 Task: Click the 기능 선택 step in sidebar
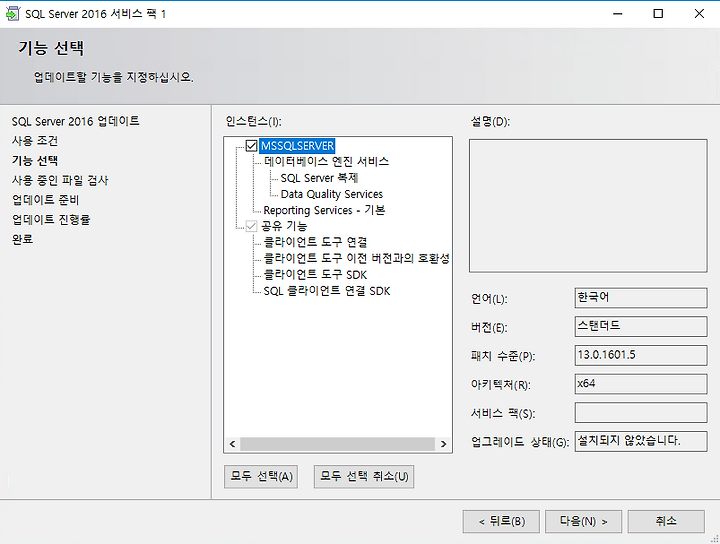[x=35, y=161]
